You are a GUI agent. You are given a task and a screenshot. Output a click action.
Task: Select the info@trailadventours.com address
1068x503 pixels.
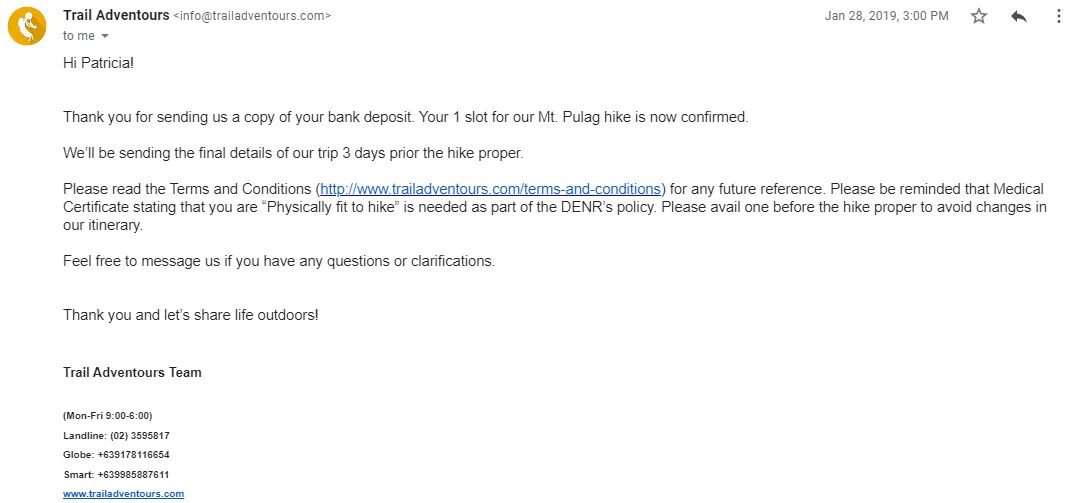253,16
